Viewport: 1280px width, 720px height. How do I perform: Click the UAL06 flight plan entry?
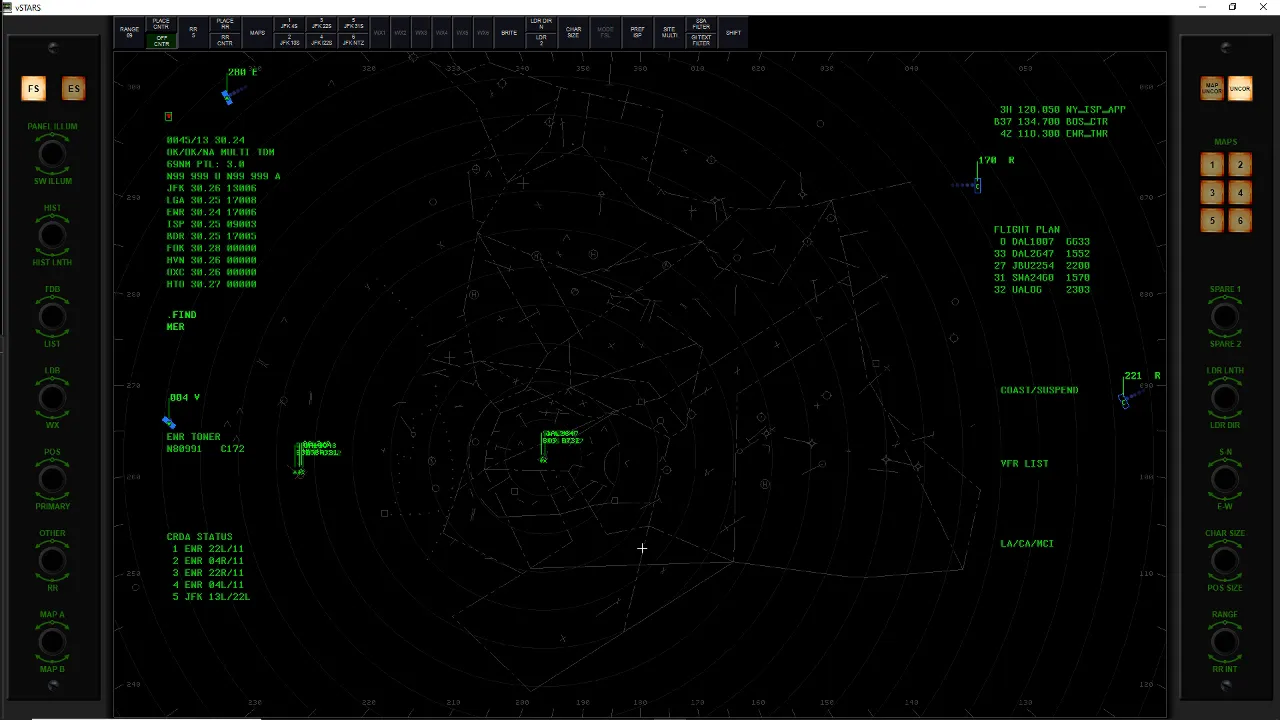[1041, 290]
